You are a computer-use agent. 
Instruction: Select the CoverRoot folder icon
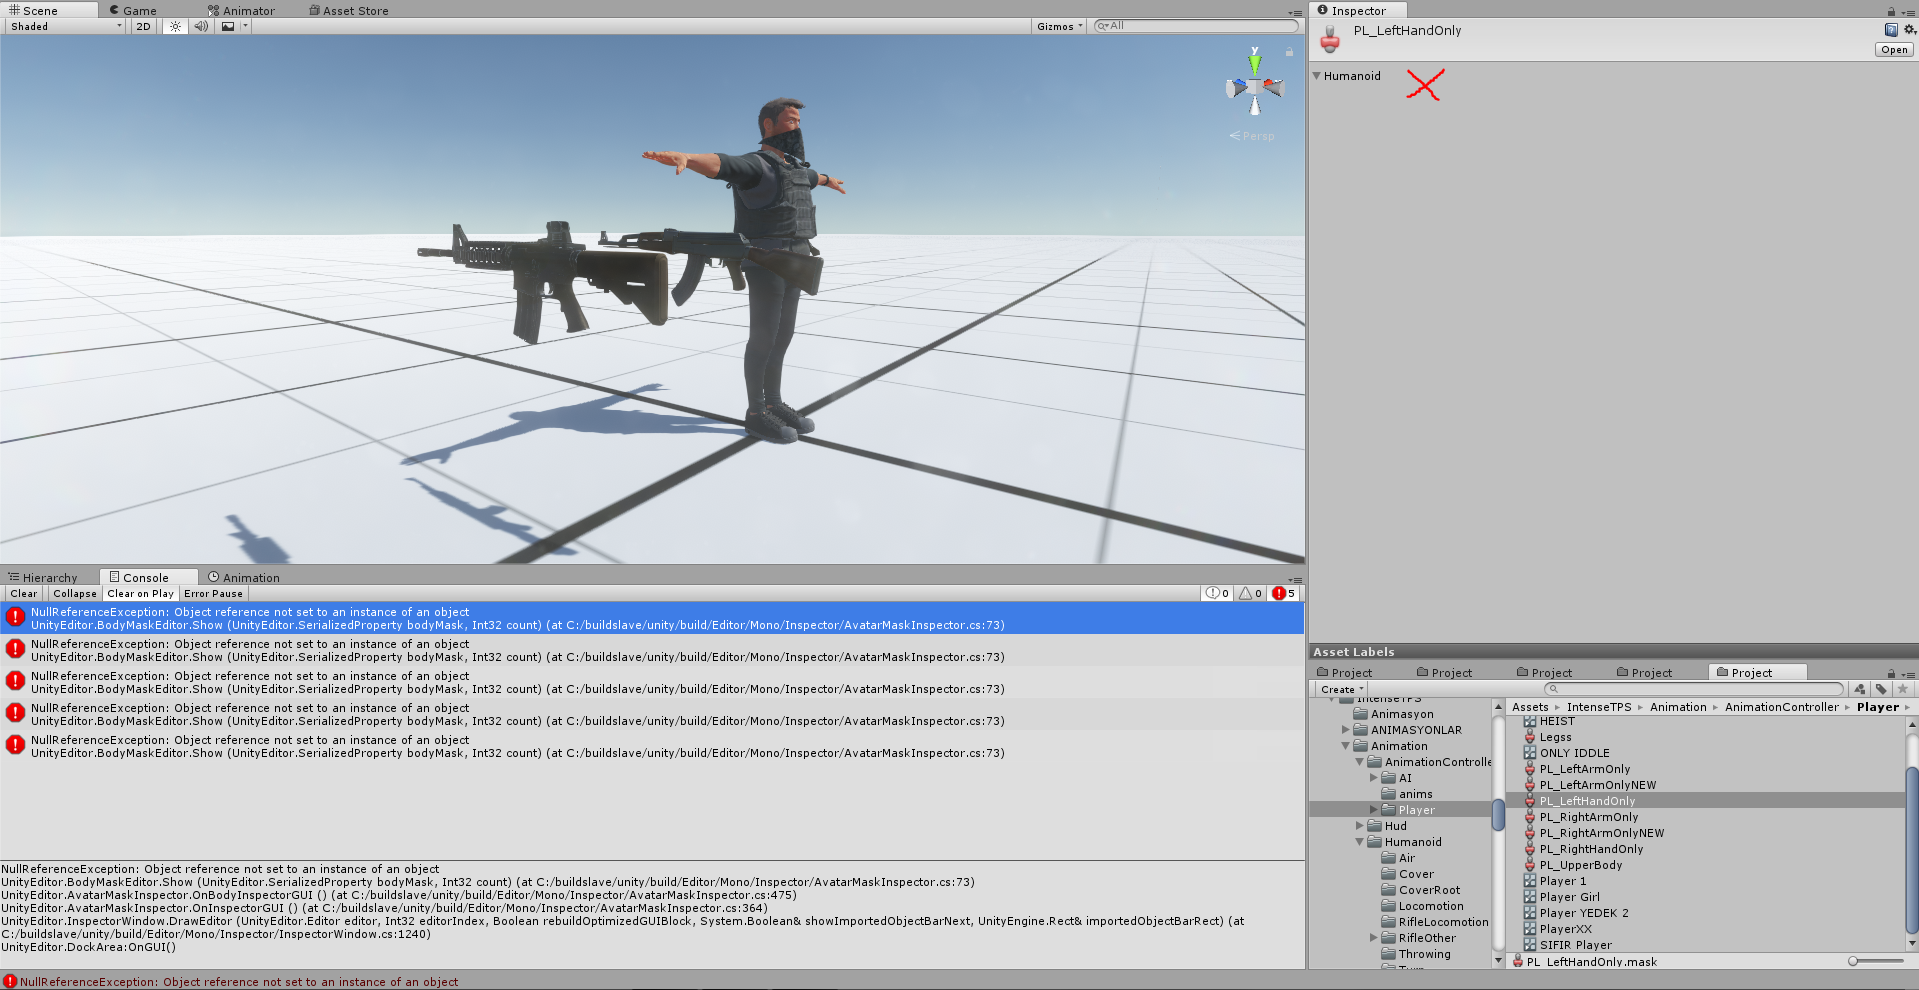(x=1388, y=890)
